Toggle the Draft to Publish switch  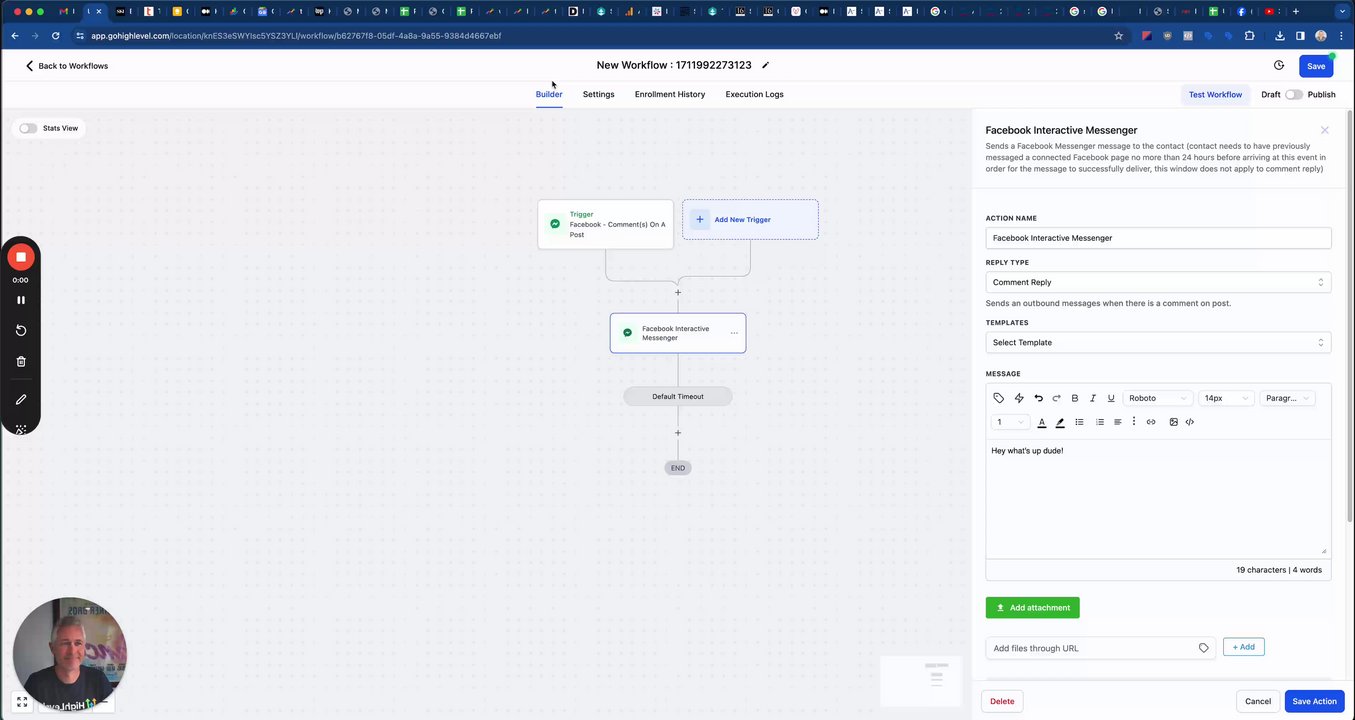click(1294, 94)
